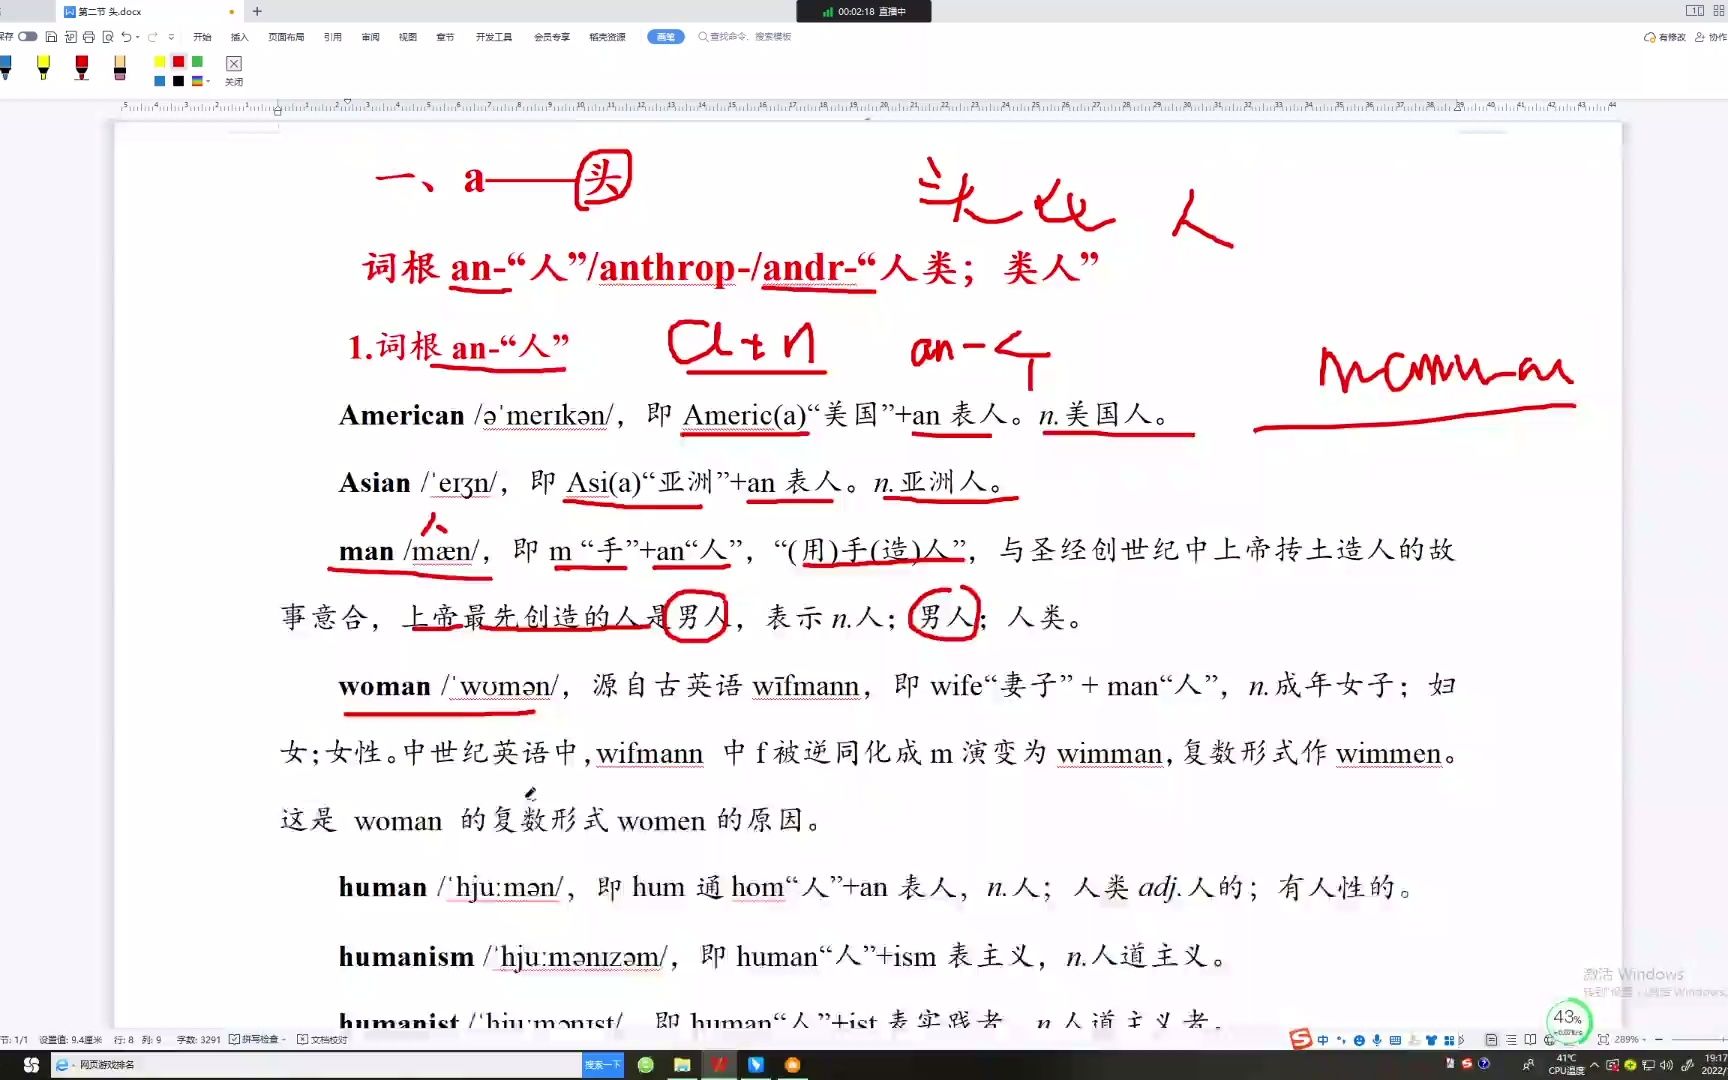Open the 视图 ribbon tab
Screen dimensions: 1728x1080
tap(408, 37)
